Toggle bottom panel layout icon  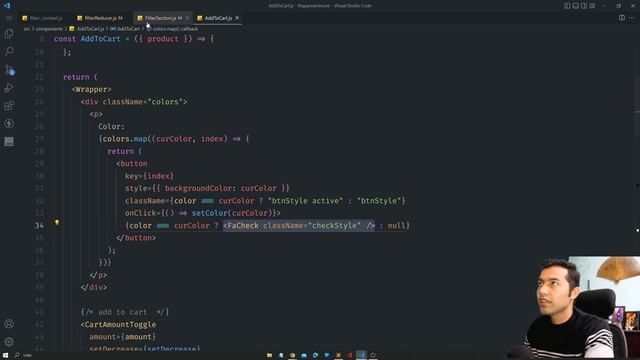[576, 6]
